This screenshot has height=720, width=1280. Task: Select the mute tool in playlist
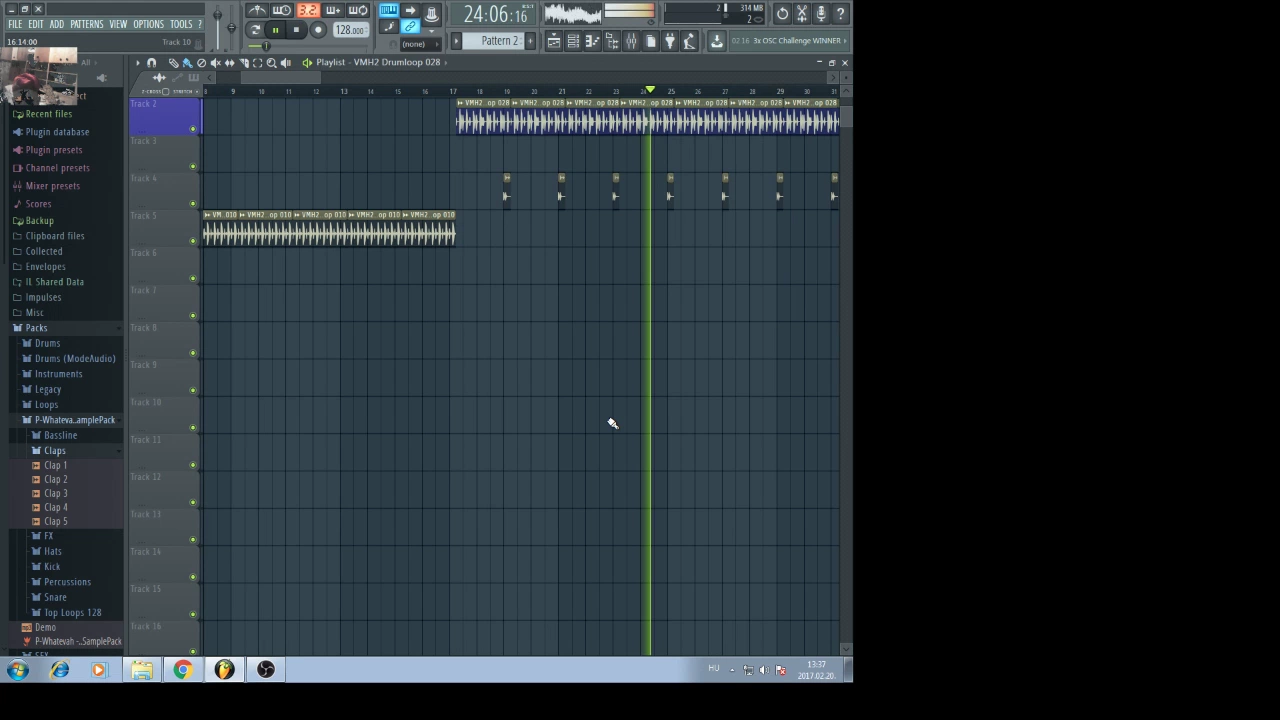[215, 63]
